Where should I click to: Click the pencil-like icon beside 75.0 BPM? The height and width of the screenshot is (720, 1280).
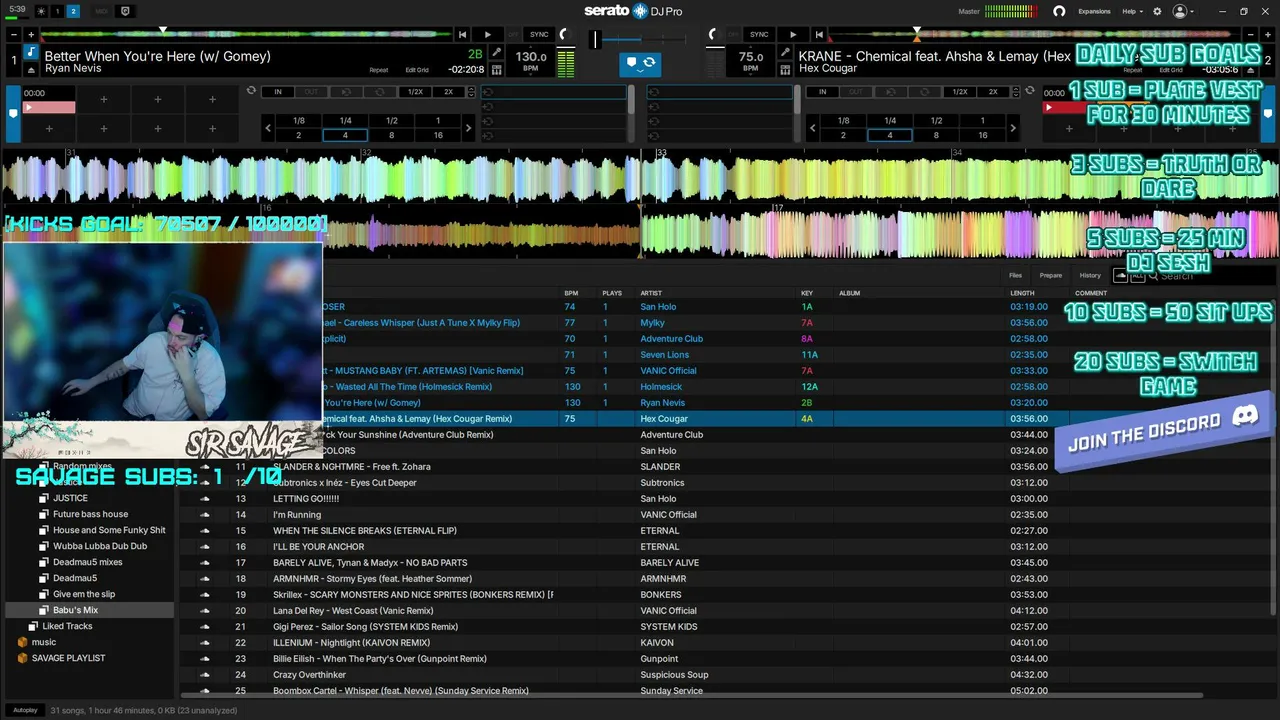786,53
